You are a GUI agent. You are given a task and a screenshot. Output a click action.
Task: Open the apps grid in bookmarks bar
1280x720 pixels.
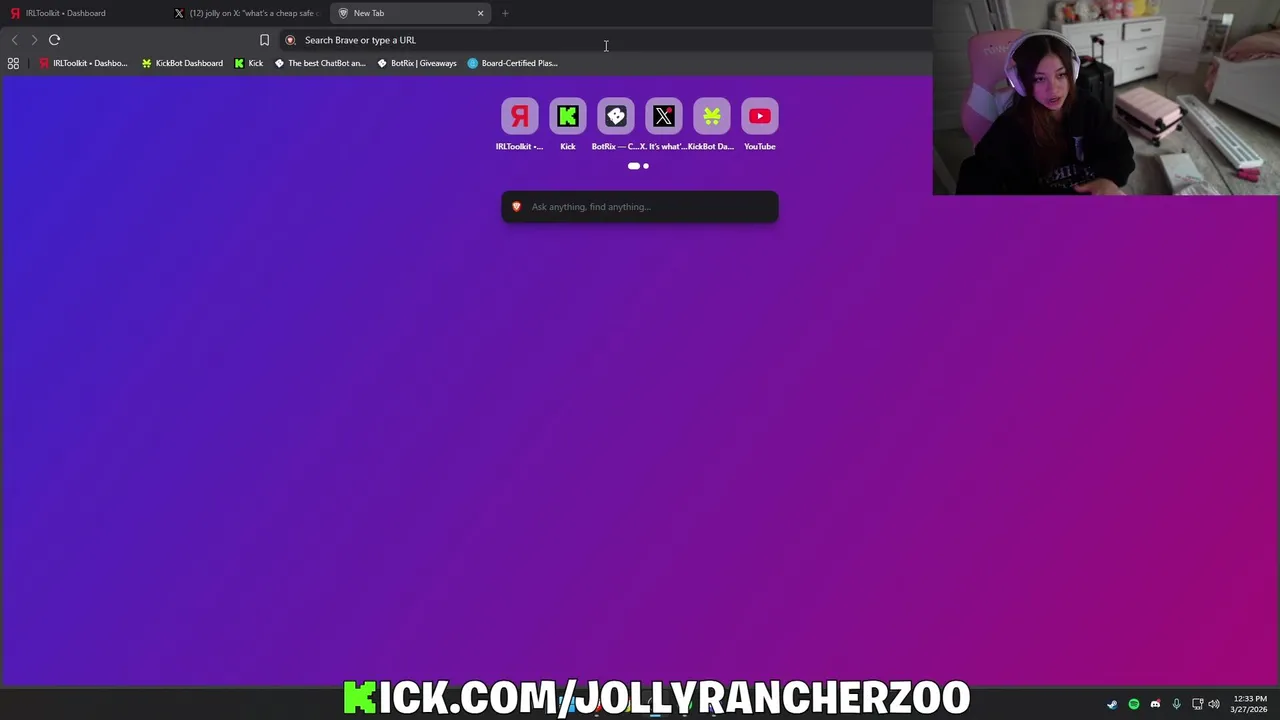(13, 63)
